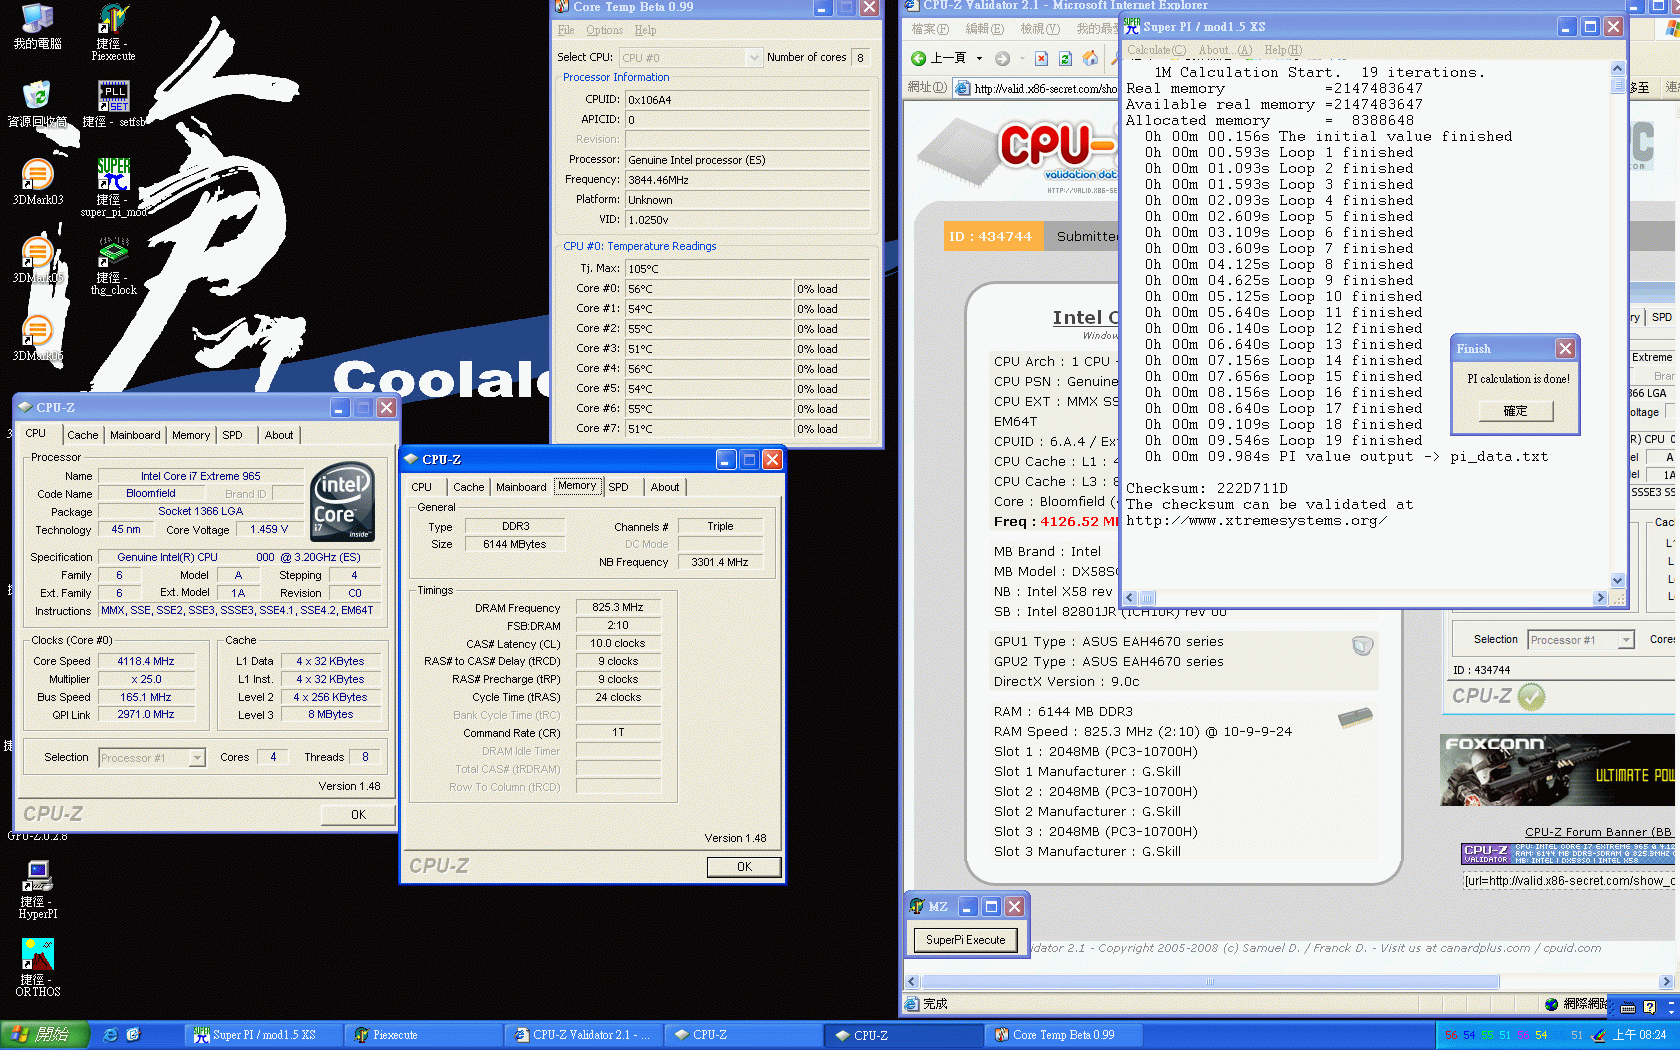Click the GPU icon beside GPU1 Type
This screenshot has height=1050, width=1680.
click(x=1362, y=645)
